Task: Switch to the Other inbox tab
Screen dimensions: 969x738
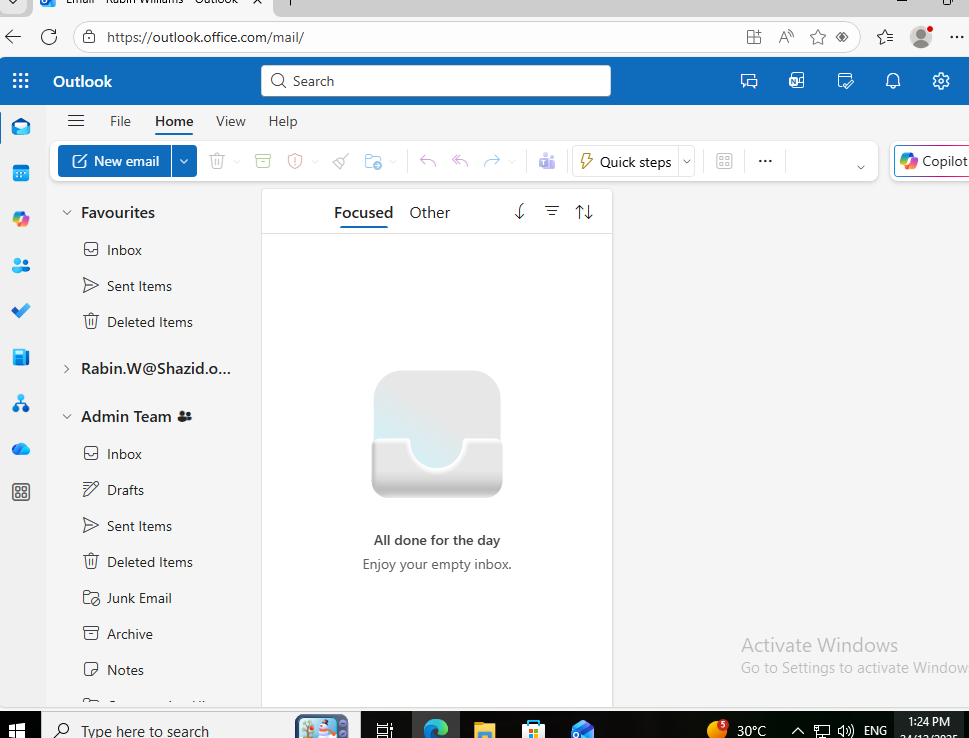Action: coord(429,213)
